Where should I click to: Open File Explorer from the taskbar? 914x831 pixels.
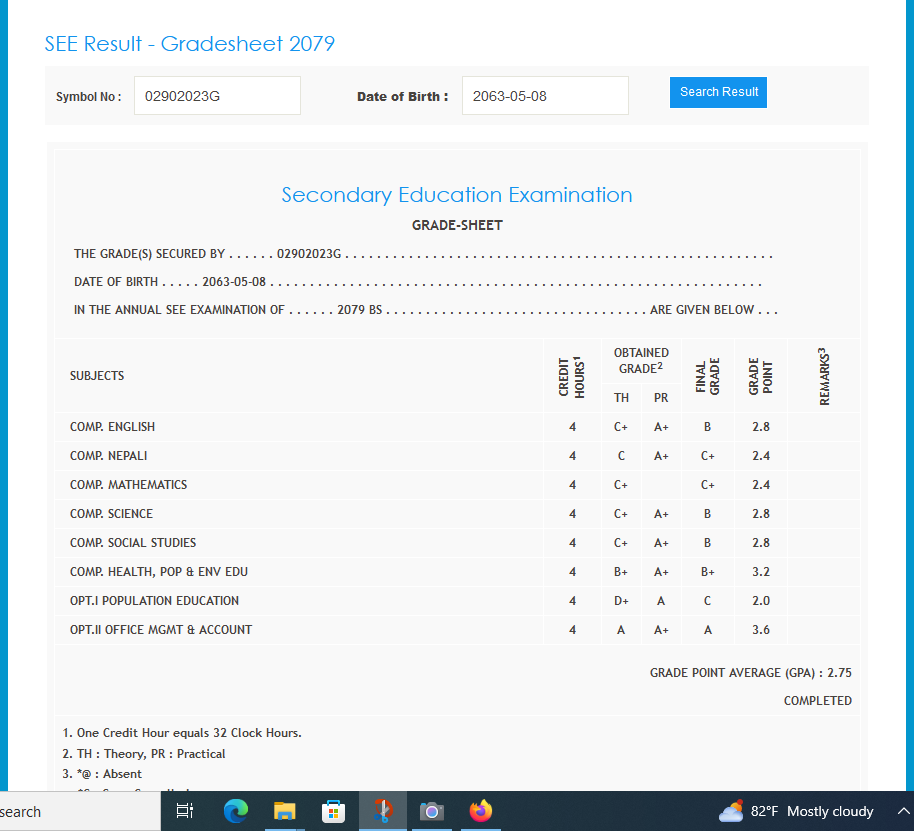click(x=285, y=811)
